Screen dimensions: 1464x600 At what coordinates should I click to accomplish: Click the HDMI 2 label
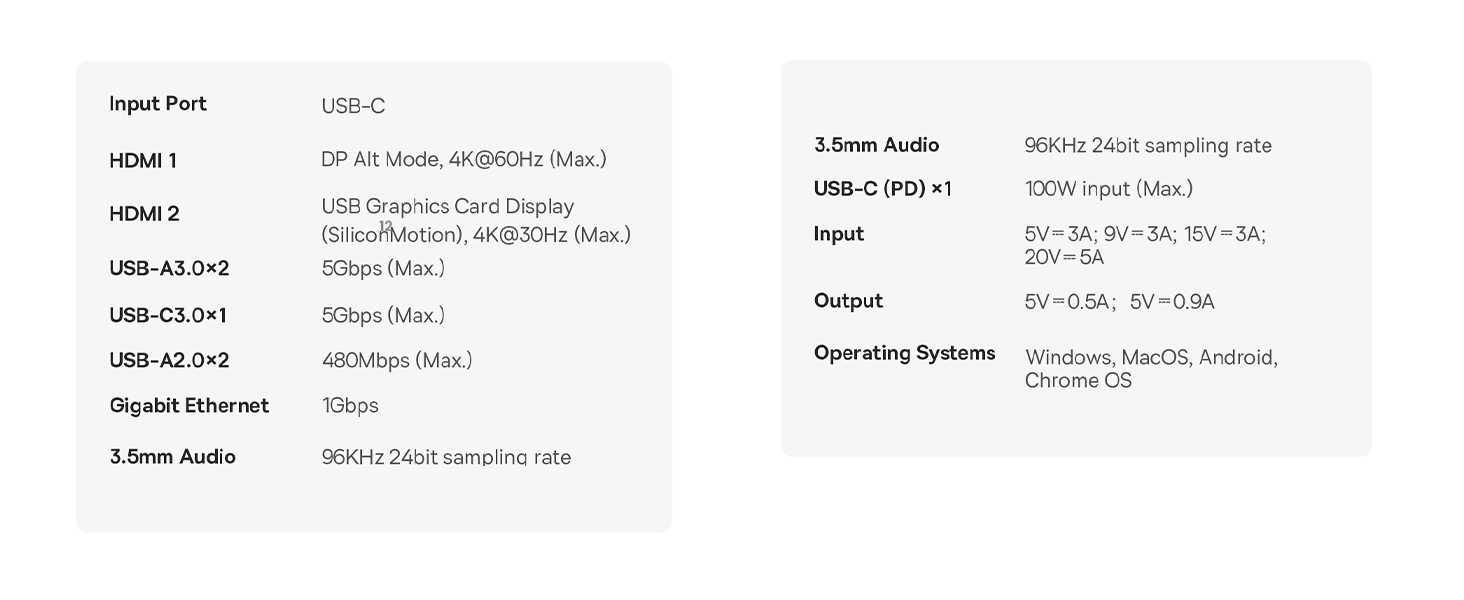[144, 214]
